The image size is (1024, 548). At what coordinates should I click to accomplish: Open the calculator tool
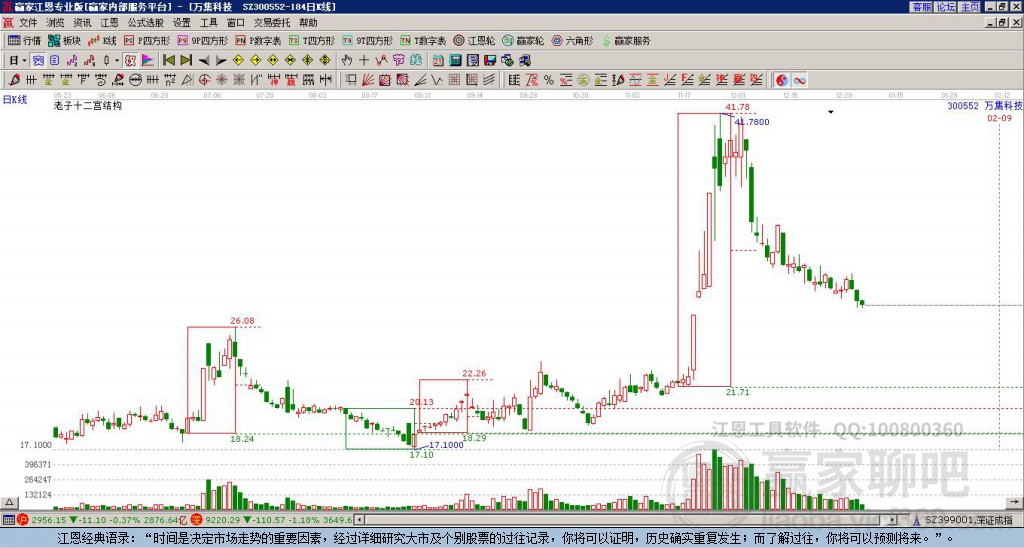[456, 60]
